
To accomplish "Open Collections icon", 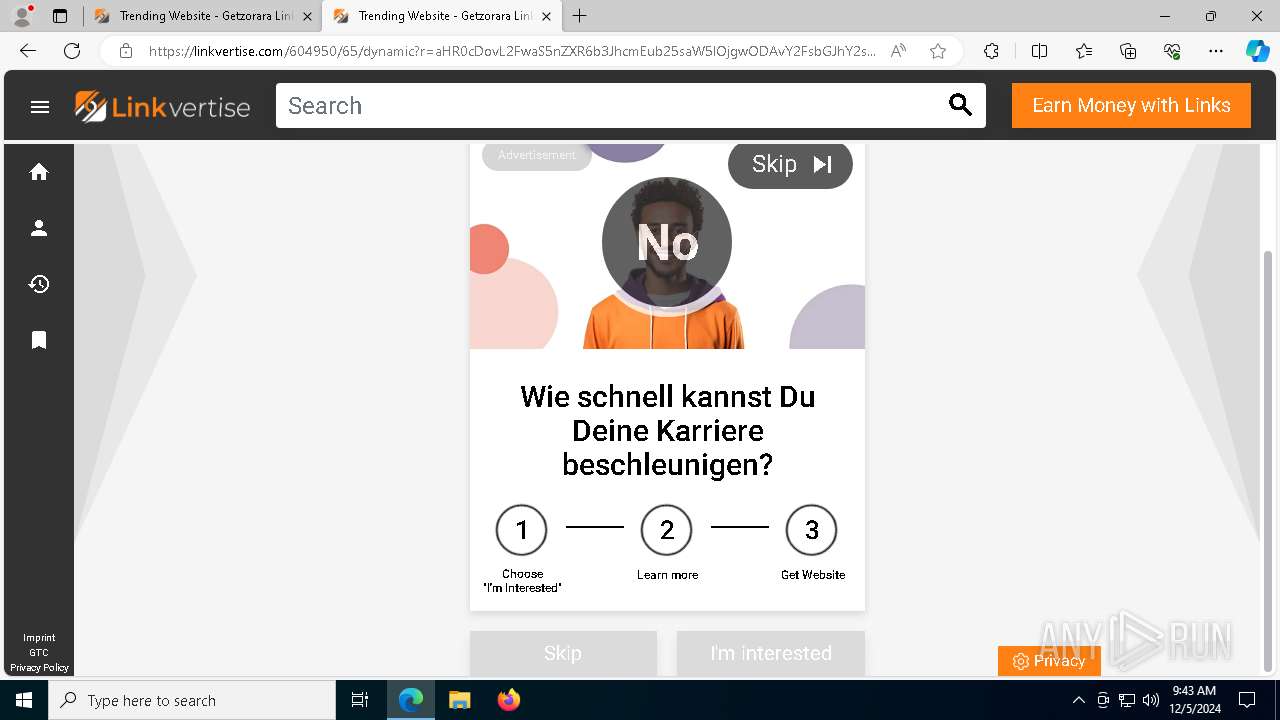I will pos(1128,51).
